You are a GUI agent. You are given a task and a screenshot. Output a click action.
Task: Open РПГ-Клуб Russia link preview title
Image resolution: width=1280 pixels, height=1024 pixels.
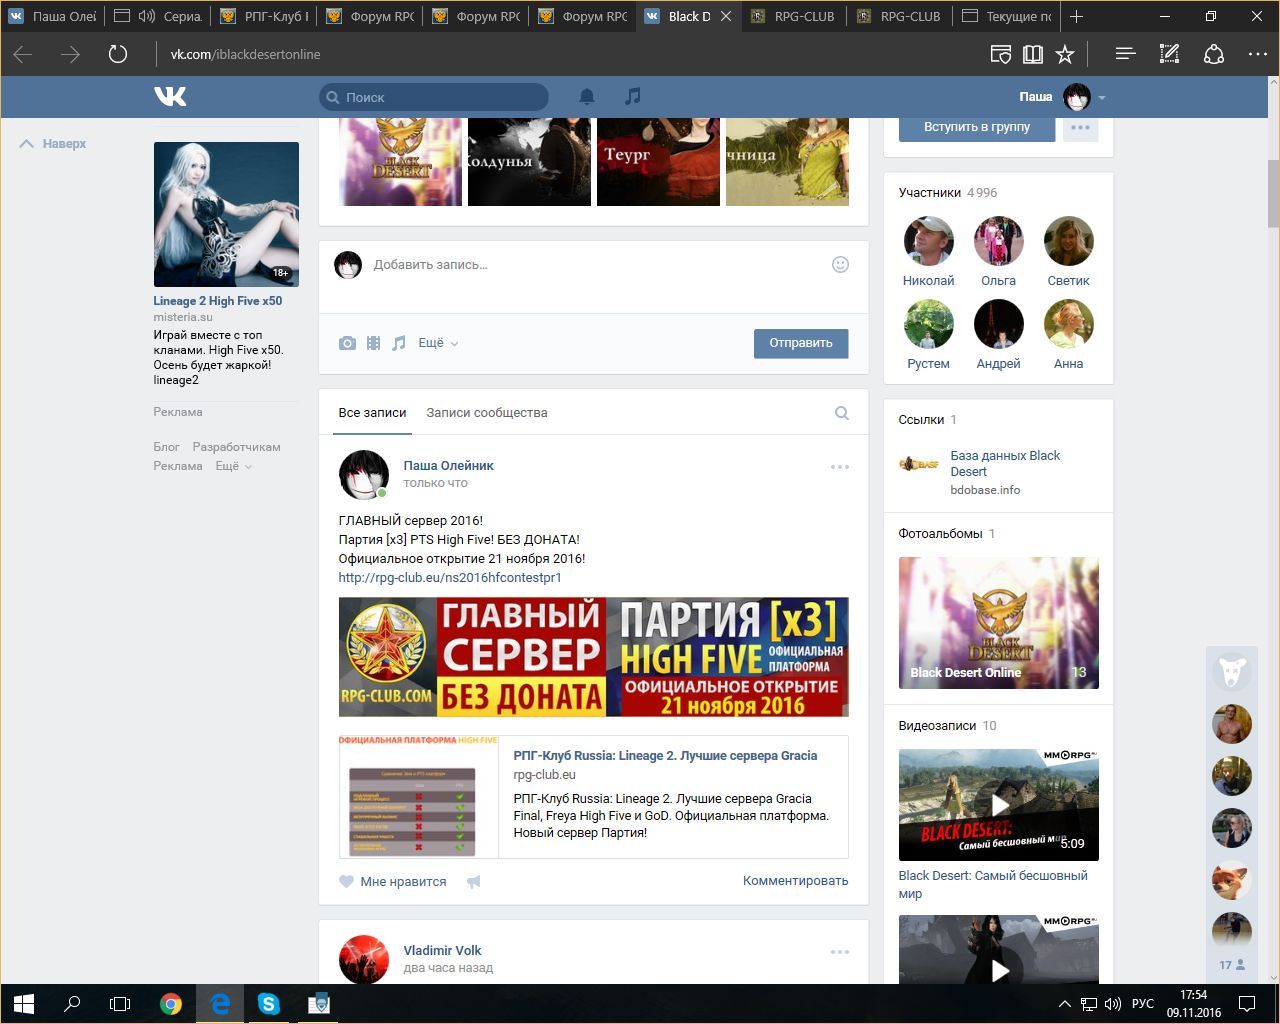665,756
